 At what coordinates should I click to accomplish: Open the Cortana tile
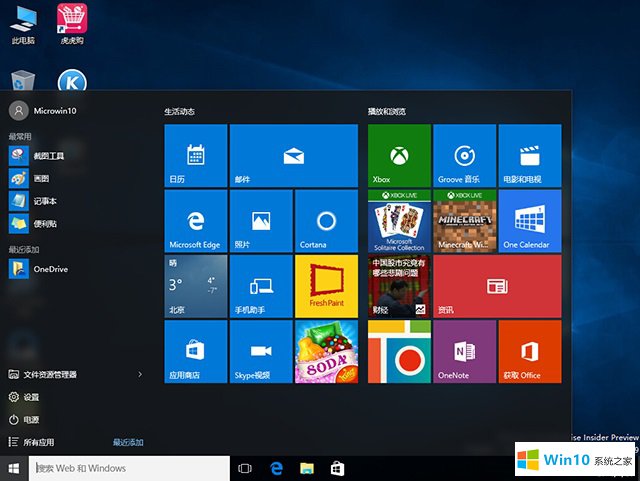point(326,221)
